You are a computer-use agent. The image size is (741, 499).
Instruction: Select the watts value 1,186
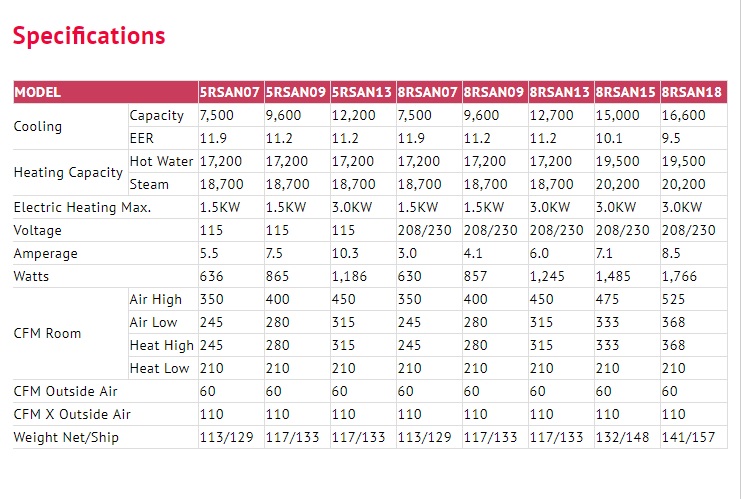(x=349, y=276)
